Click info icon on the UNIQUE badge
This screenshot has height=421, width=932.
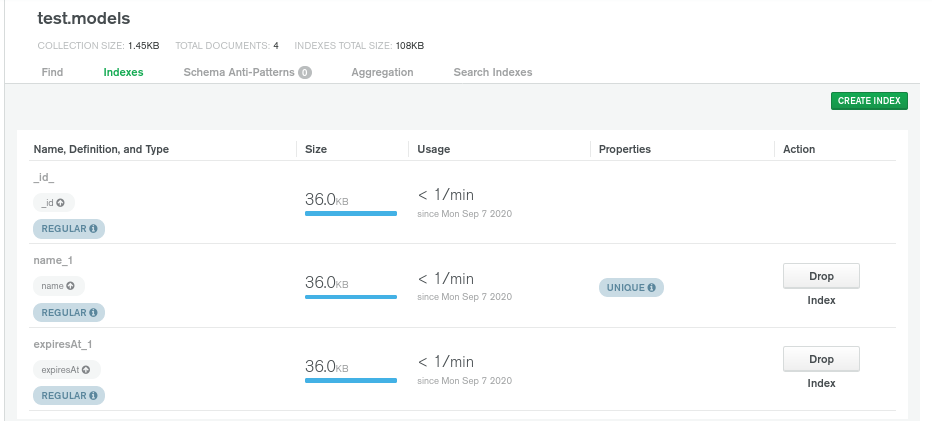[652, 288]
